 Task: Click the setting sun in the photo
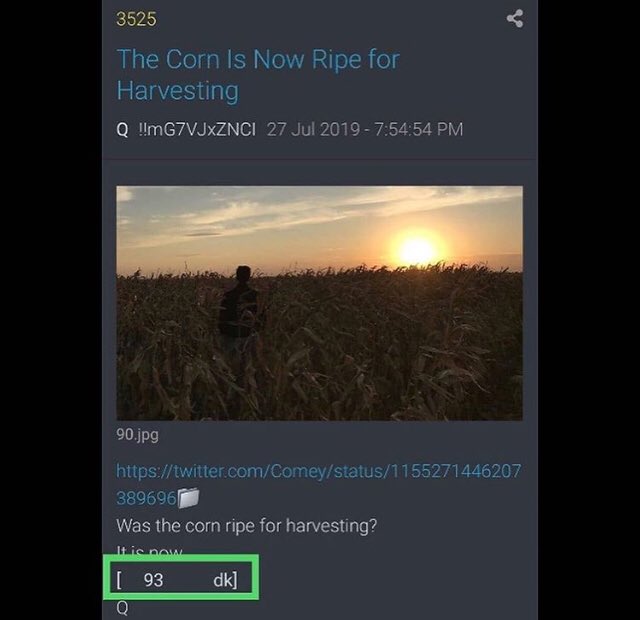416,250
